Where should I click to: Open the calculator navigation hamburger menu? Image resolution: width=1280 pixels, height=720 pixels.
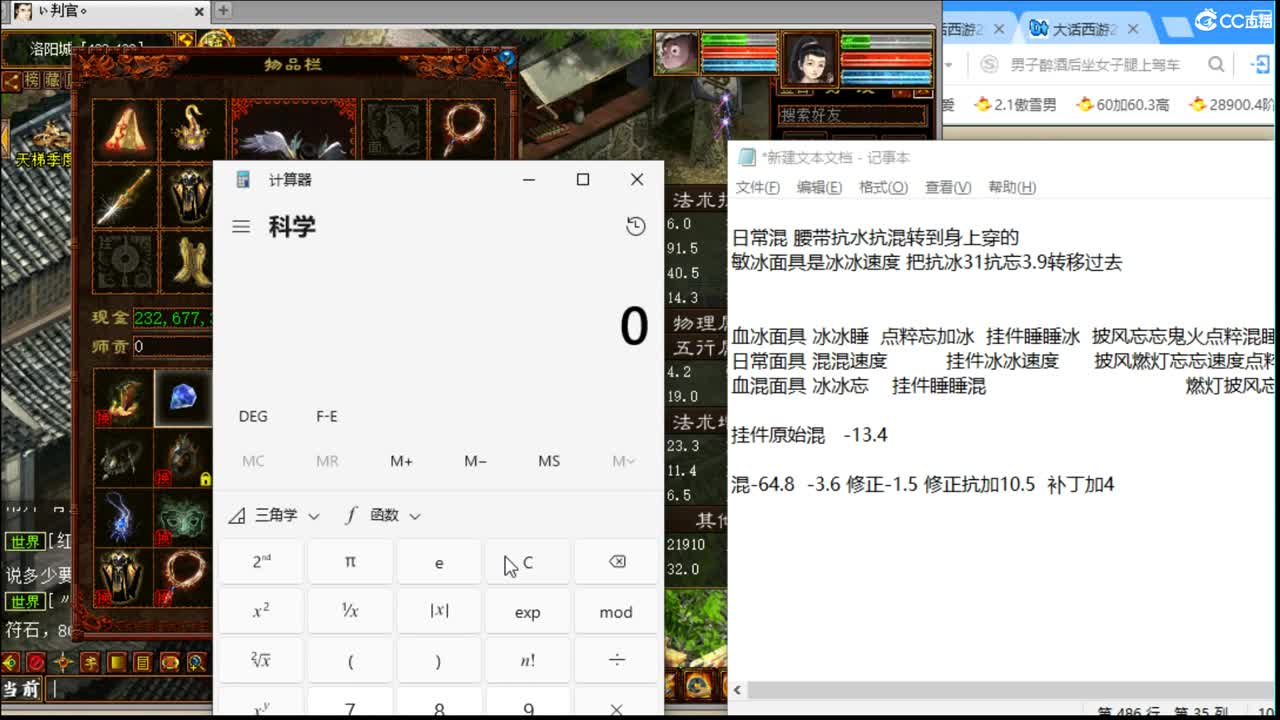pos(240,226)
